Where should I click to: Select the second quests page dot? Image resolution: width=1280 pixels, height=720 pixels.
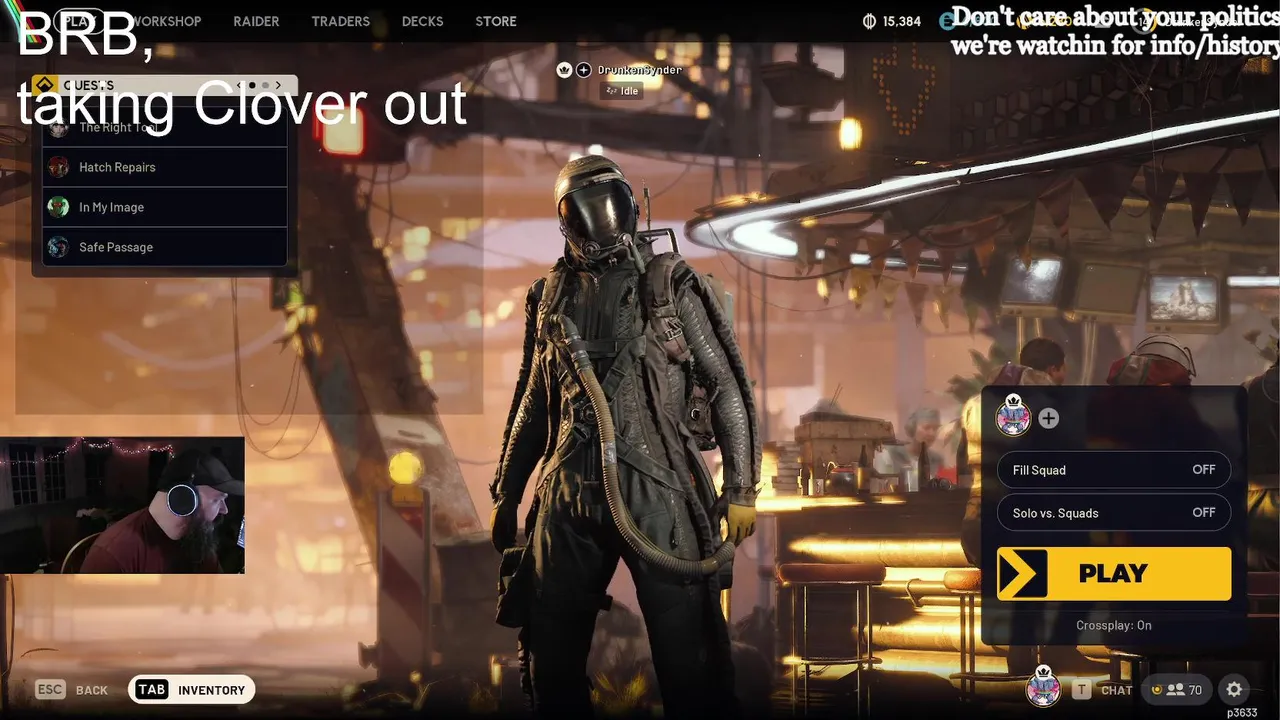[x=264, y=85]
